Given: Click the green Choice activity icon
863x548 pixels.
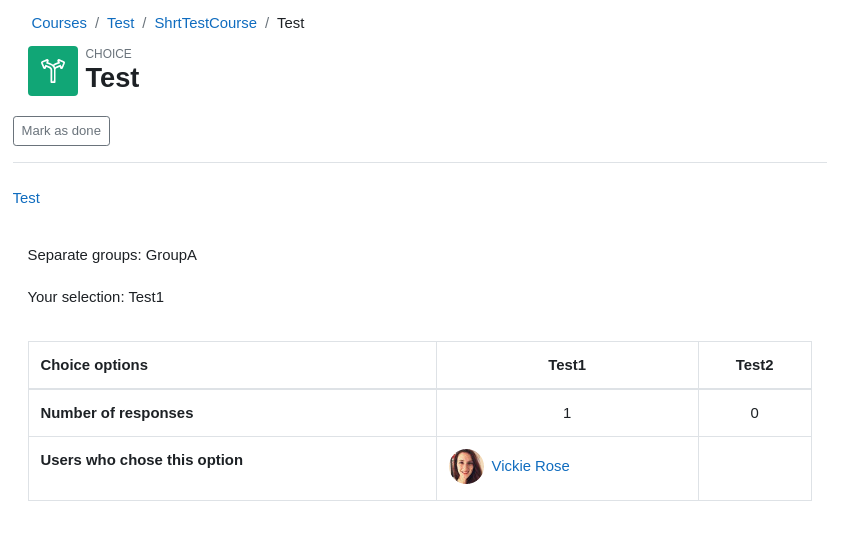Looking at the screenshot, I should (x=53, y=71).
